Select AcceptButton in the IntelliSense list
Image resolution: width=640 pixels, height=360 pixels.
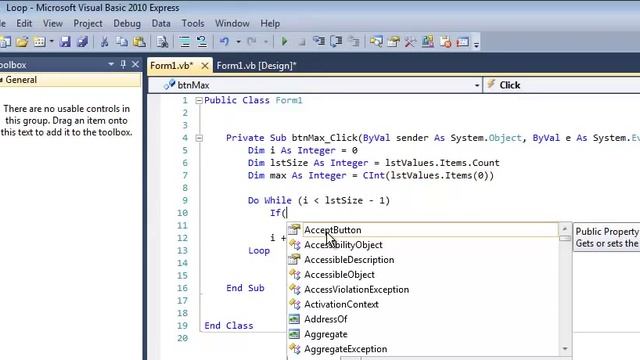(422, 230)
